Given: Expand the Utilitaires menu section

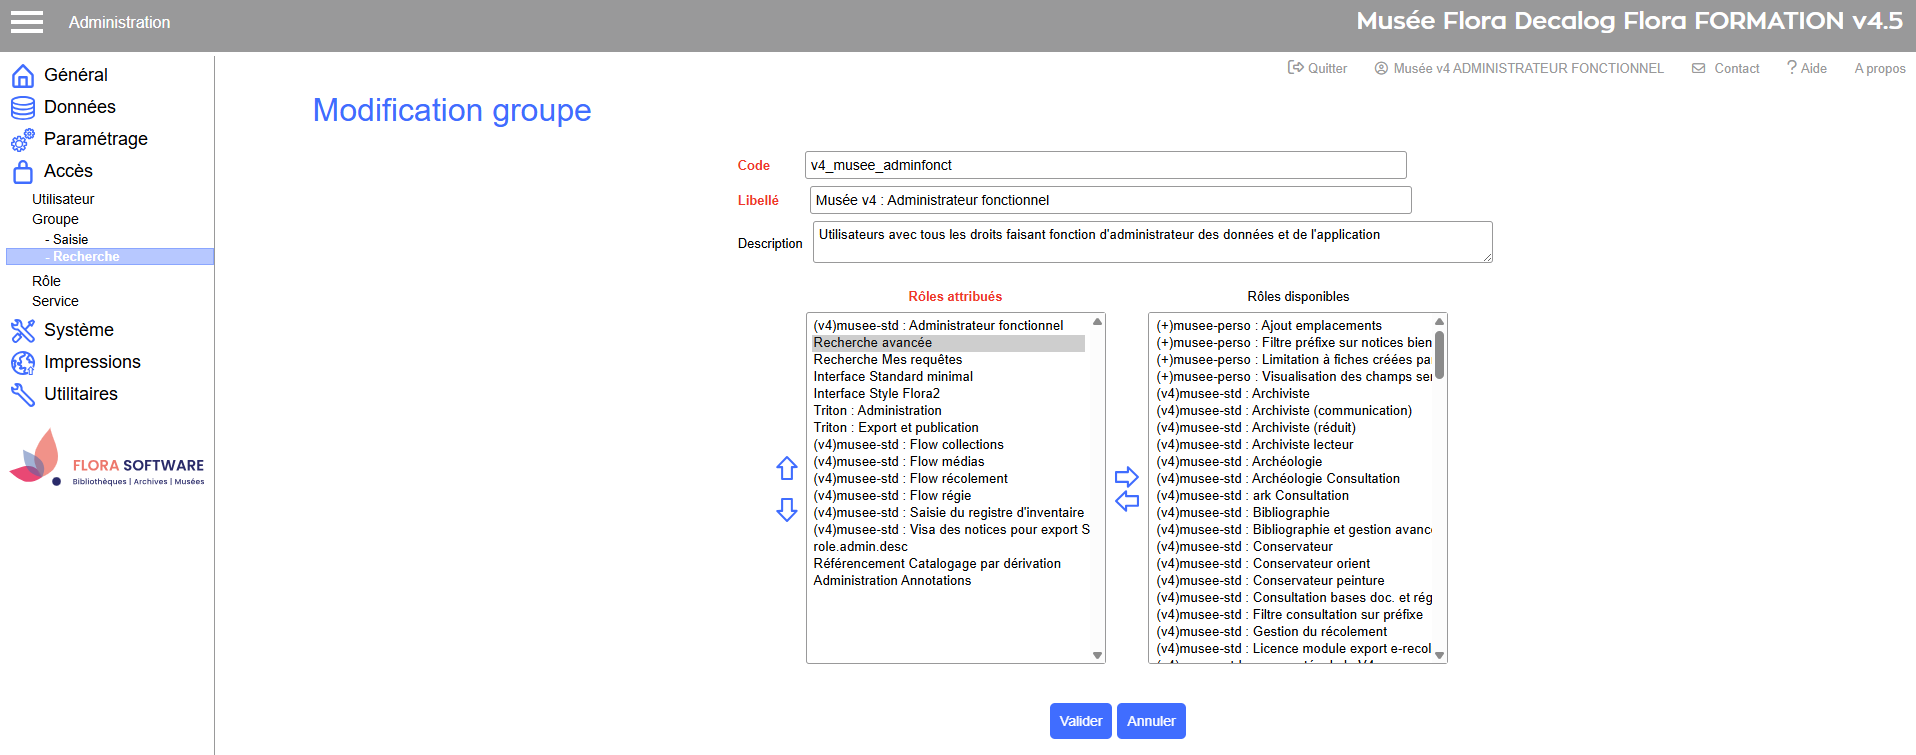Looking at the screenshot, I should (80, 394).
